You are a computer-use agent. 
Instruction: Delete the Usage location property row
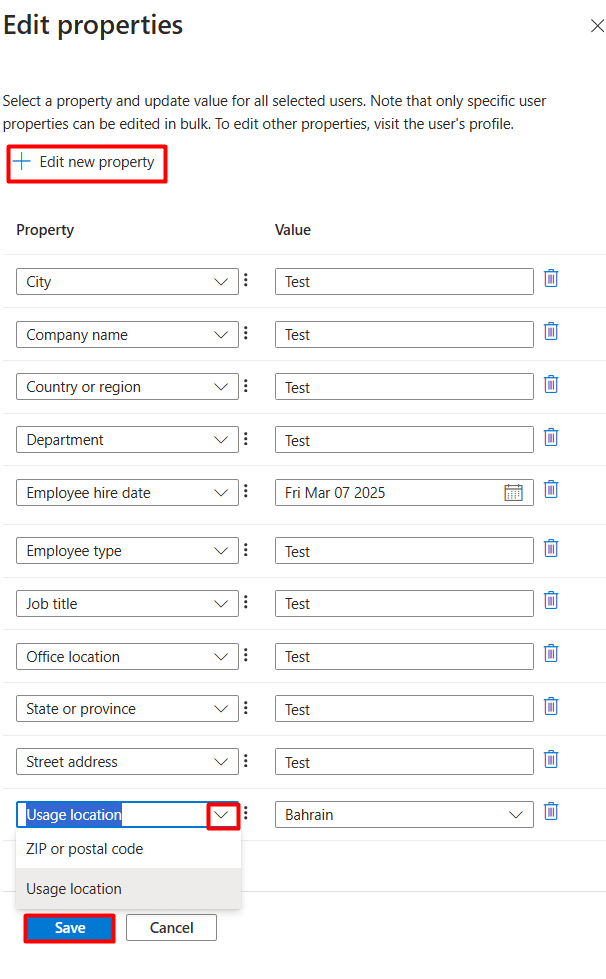click(551, 812)
